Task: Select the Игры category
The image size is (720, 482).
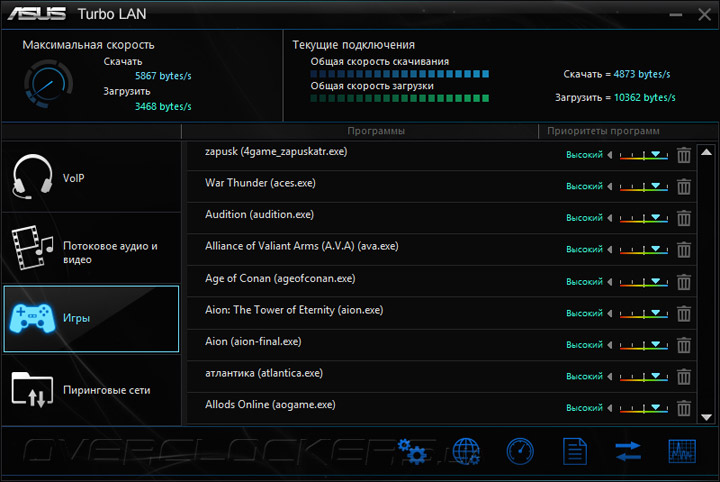Action: (x=91, y=319)
